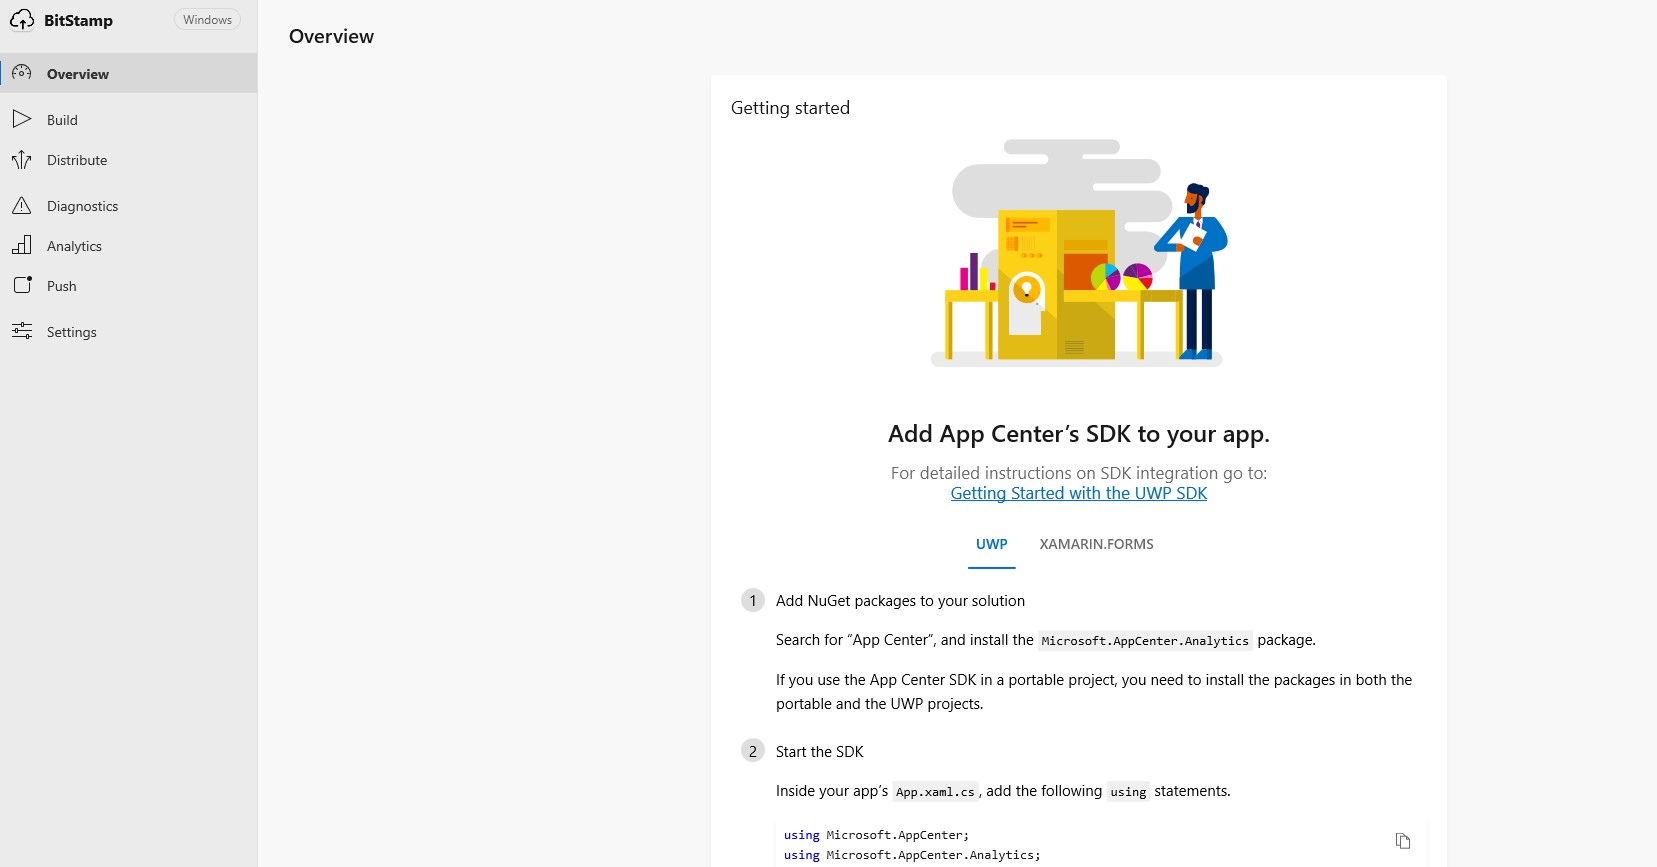Click the 'using Microsoft.AppCenter.Analytics;' code line
Screen dimensions: 1657x867
pos(912,855)
